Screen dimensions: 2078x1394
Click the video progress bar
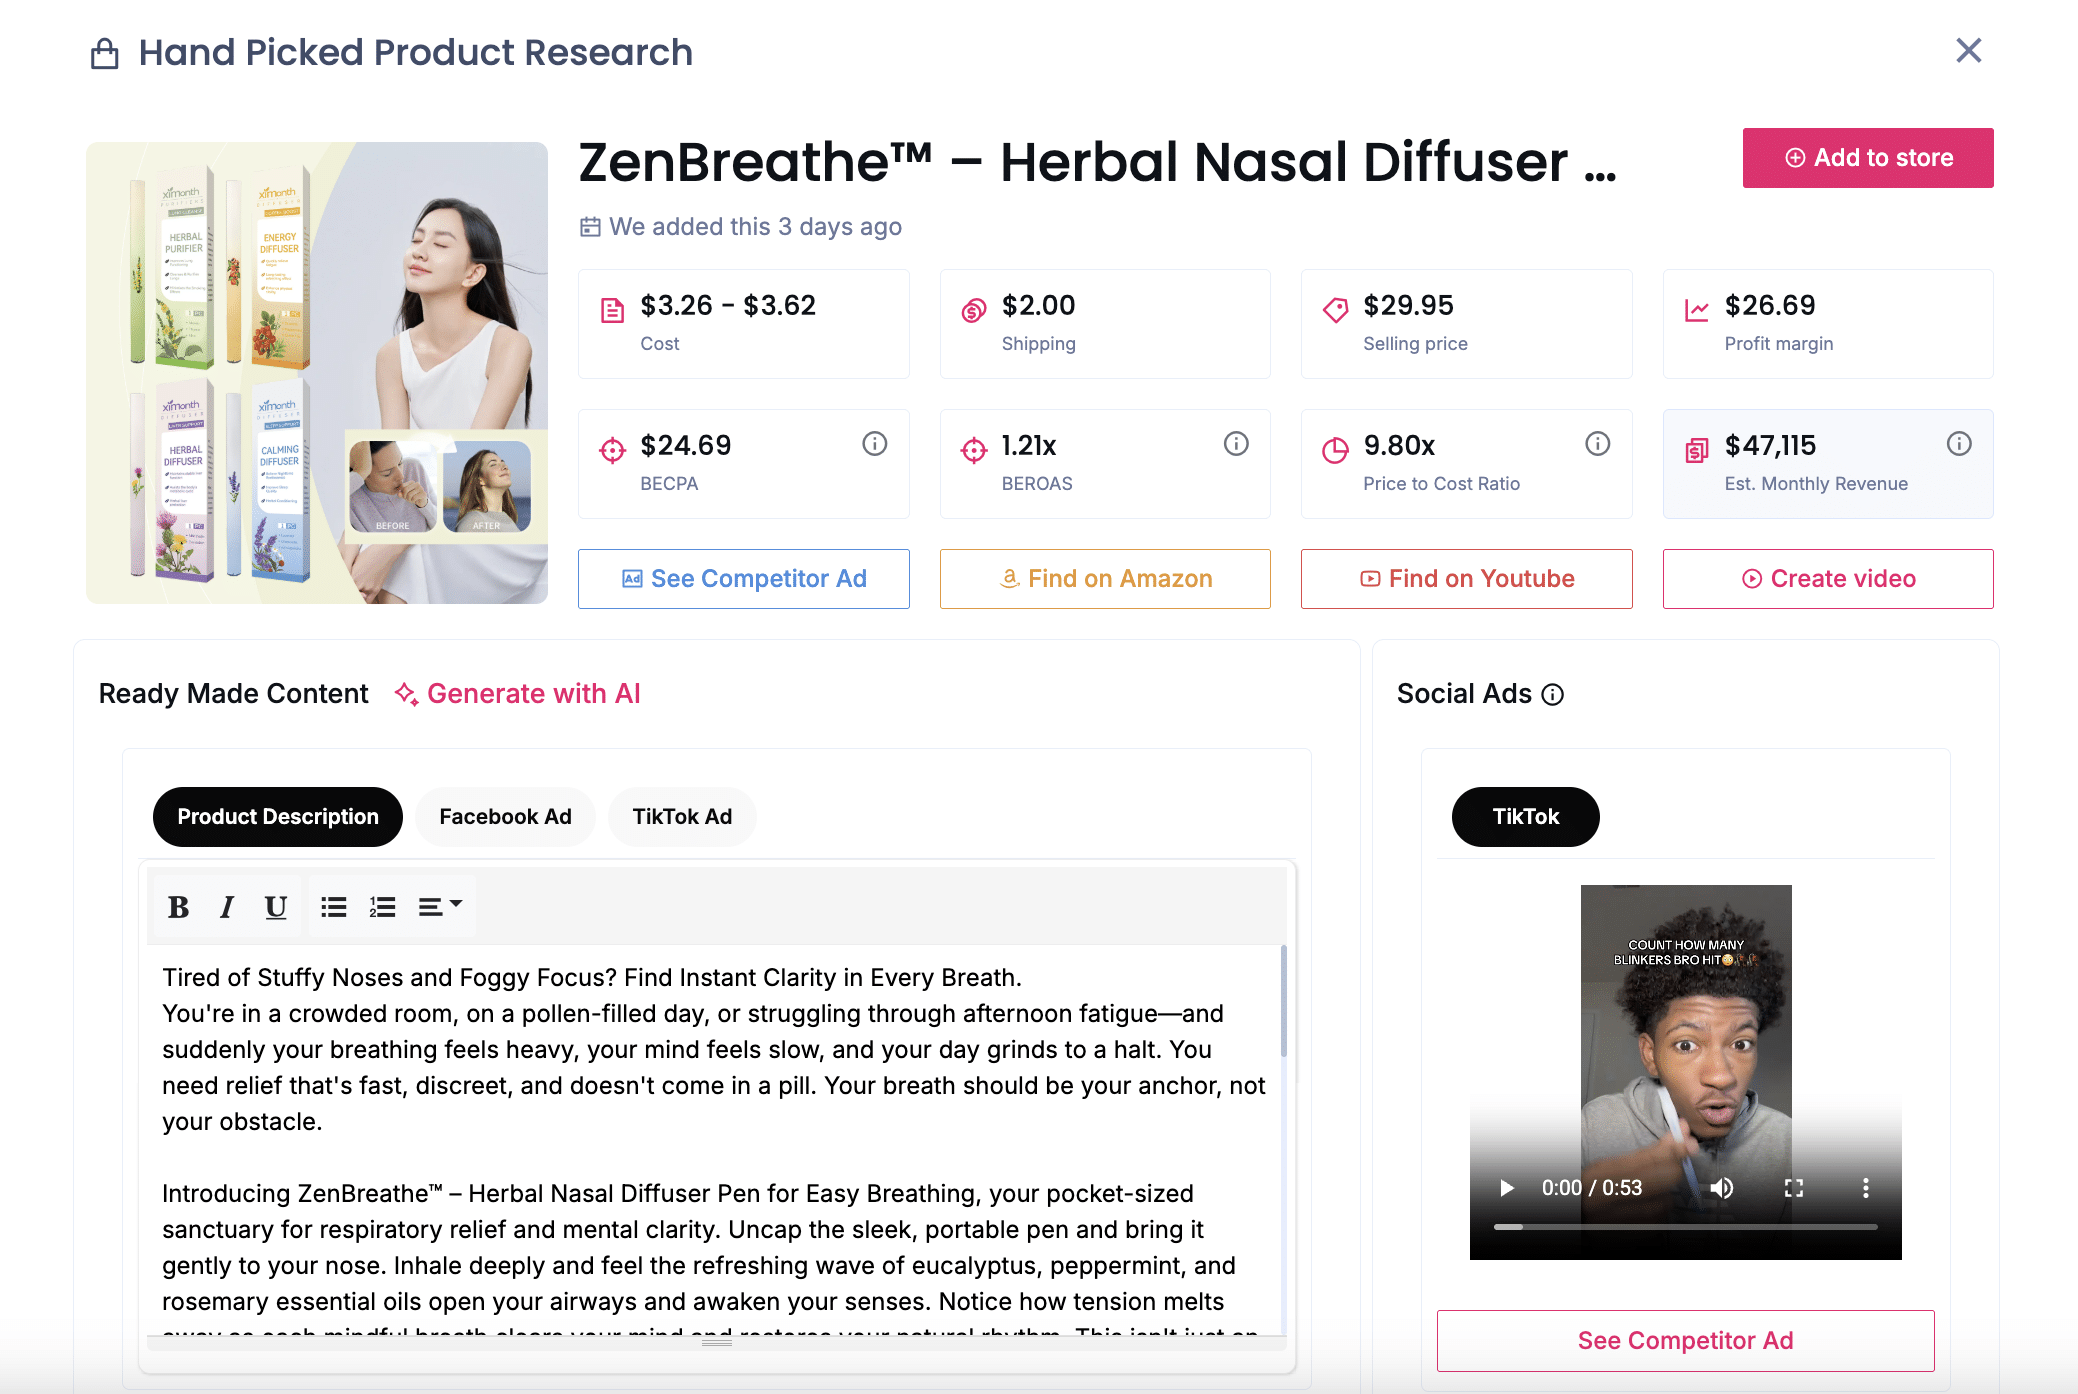[1685, 1226]
